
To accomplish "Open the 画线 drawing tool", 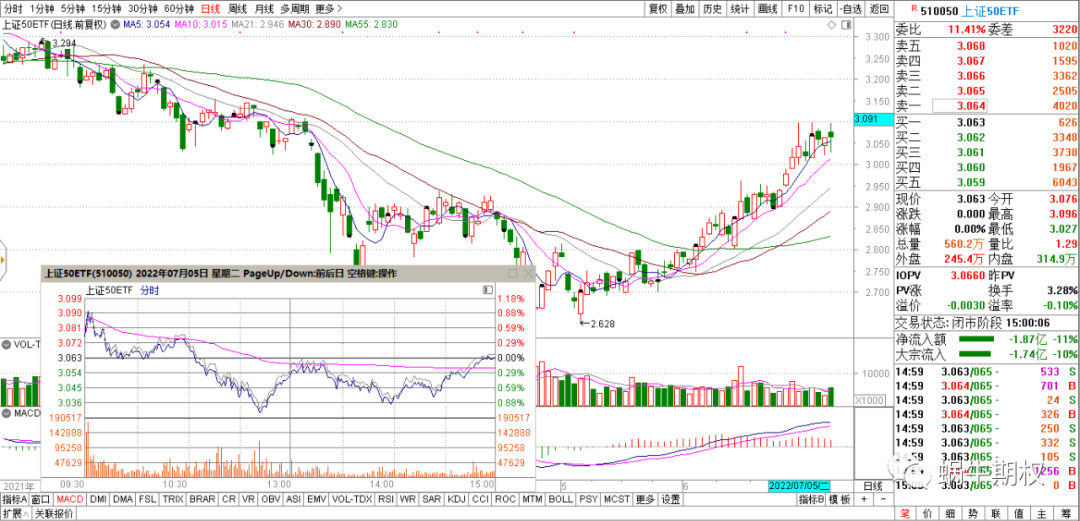I will (768, 8).
